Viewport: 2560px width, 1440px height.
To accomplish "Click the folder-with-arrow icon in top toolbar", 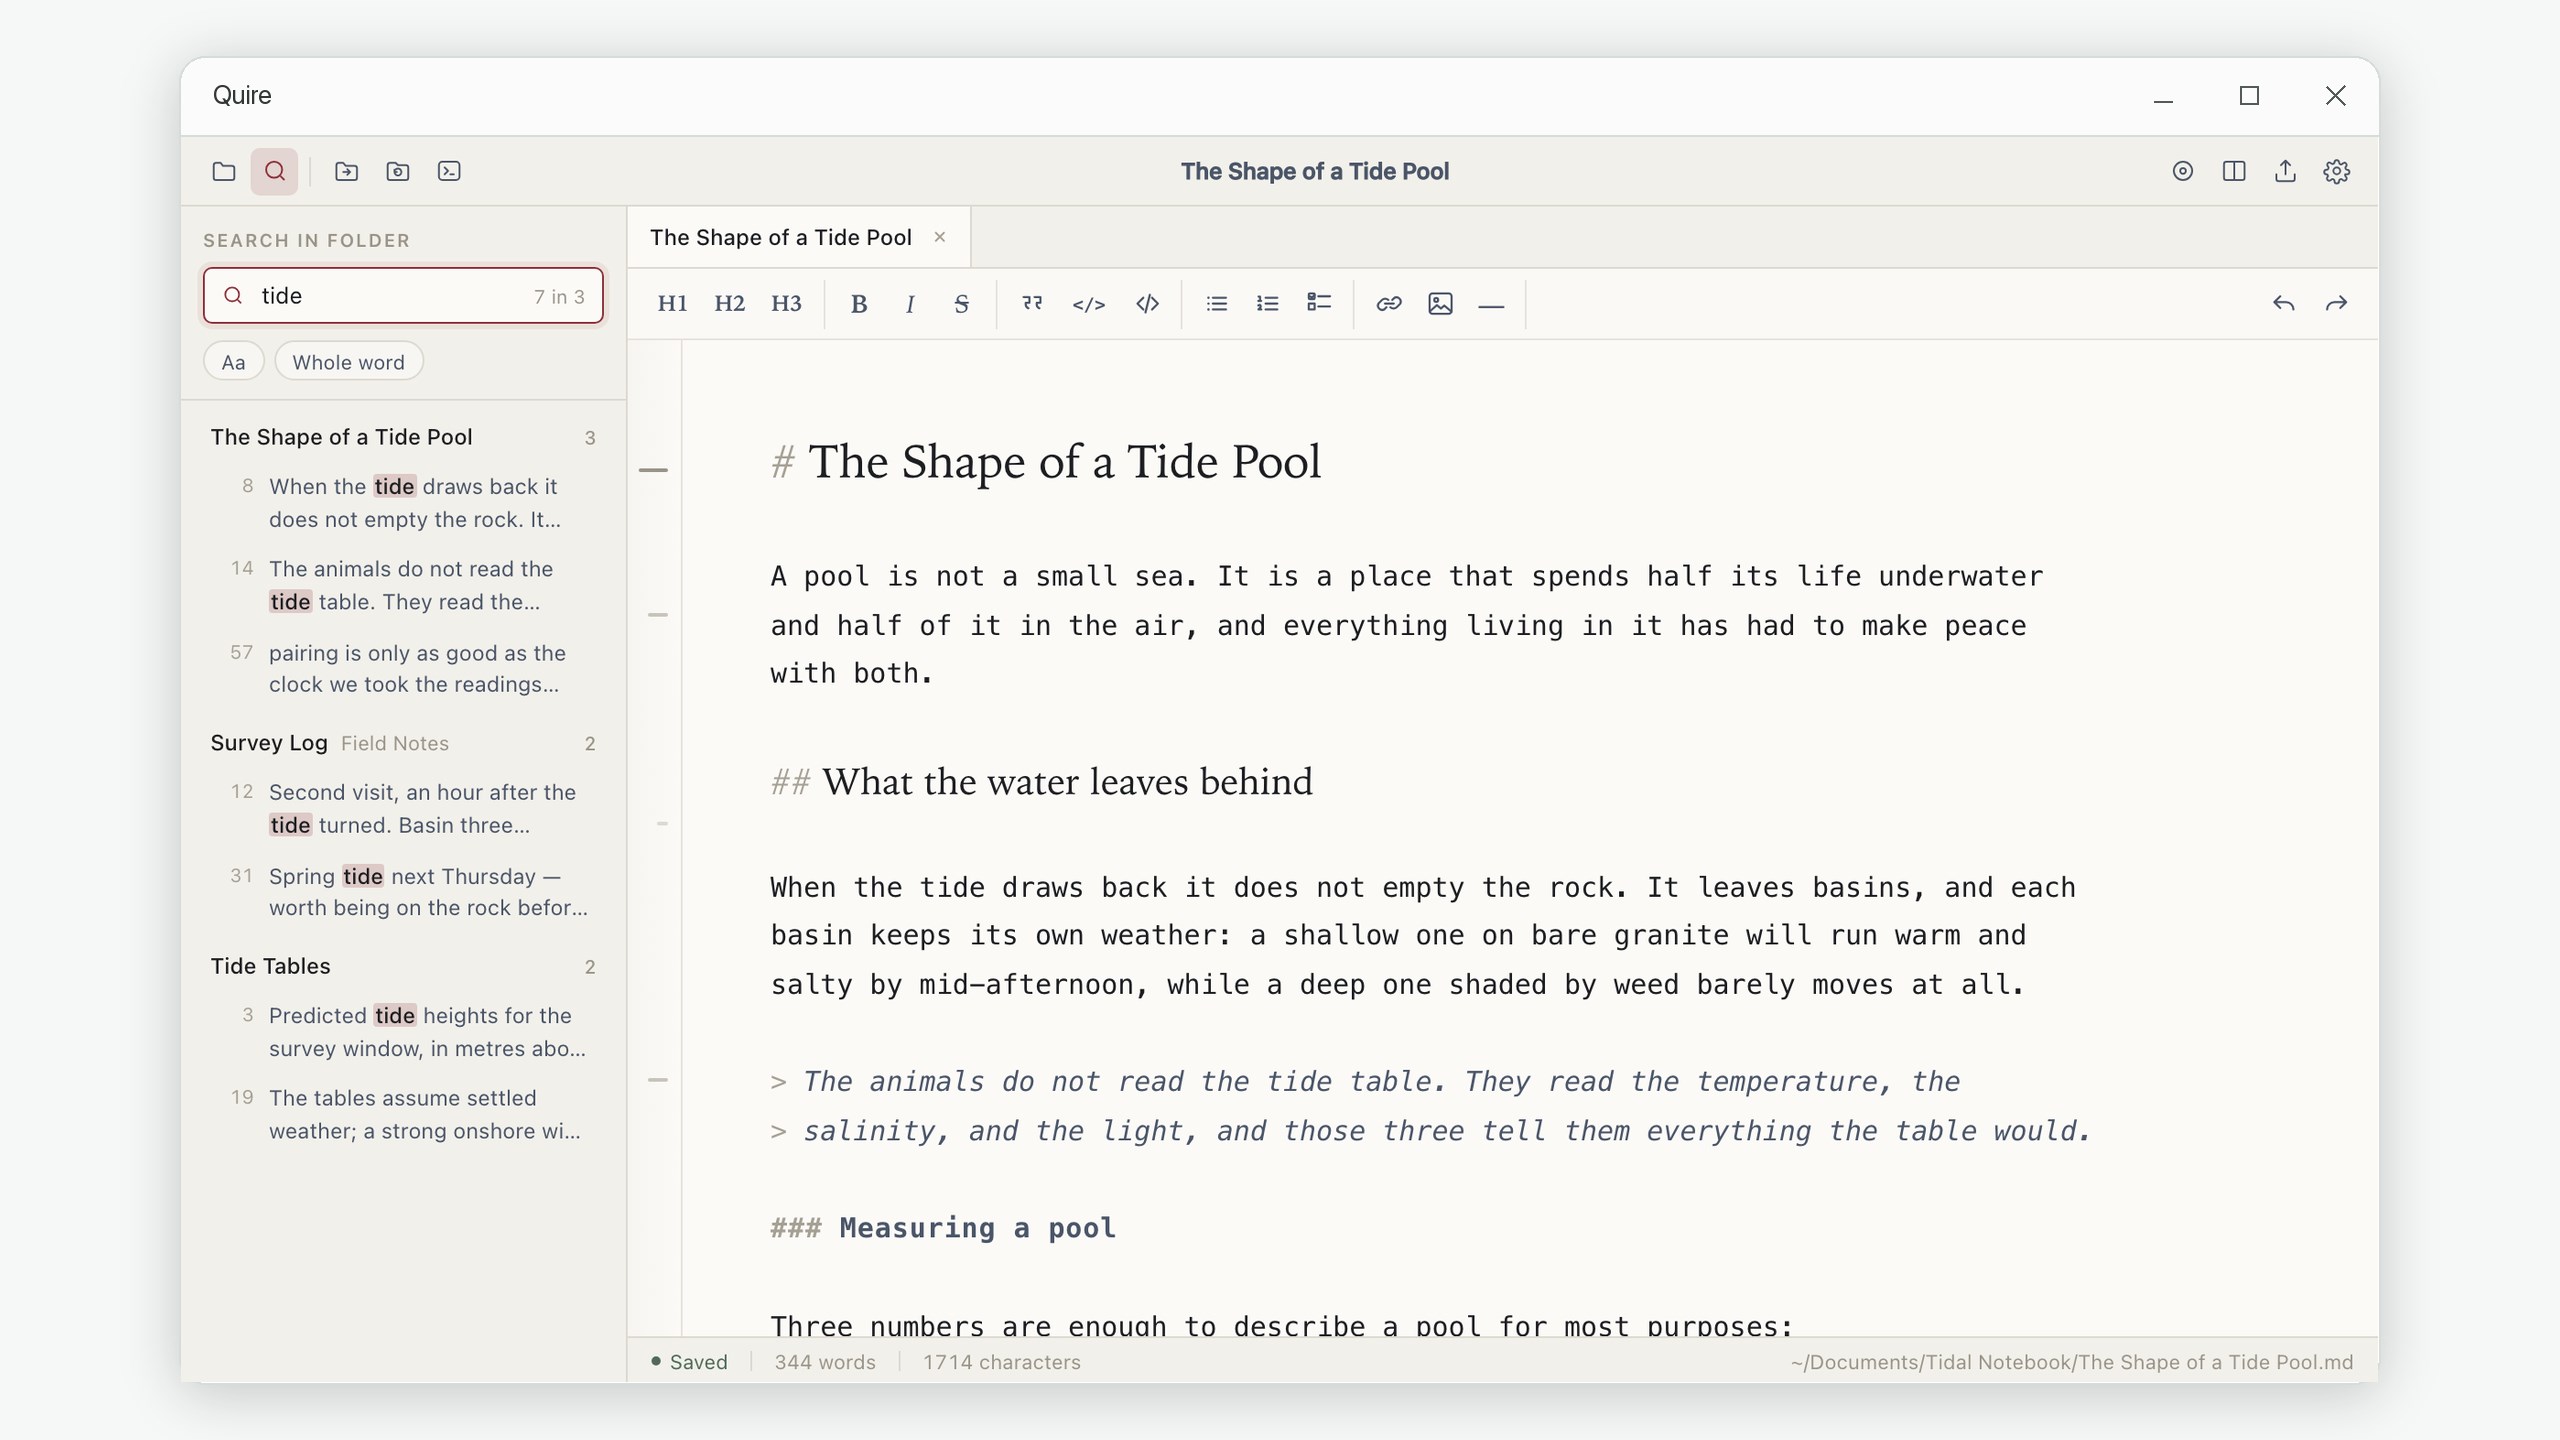I will click(346, 171).
